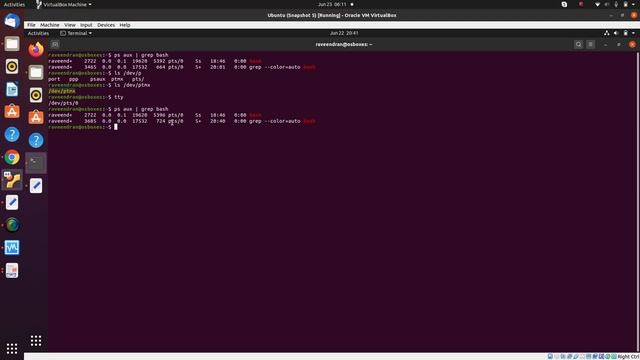Open the guest clock Jun 22 20:41
Viewport: 640px width, 360px height.
[344, 33]
